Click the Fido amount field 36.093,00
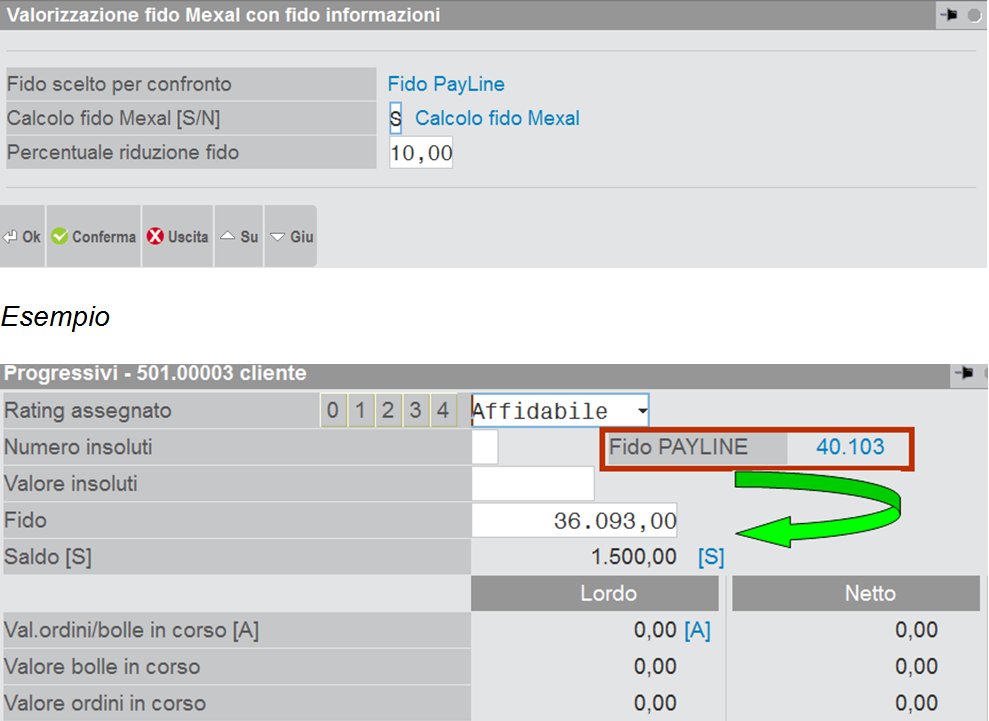The image size is (989, 721). pyautogui.click(x=574, y=521)
